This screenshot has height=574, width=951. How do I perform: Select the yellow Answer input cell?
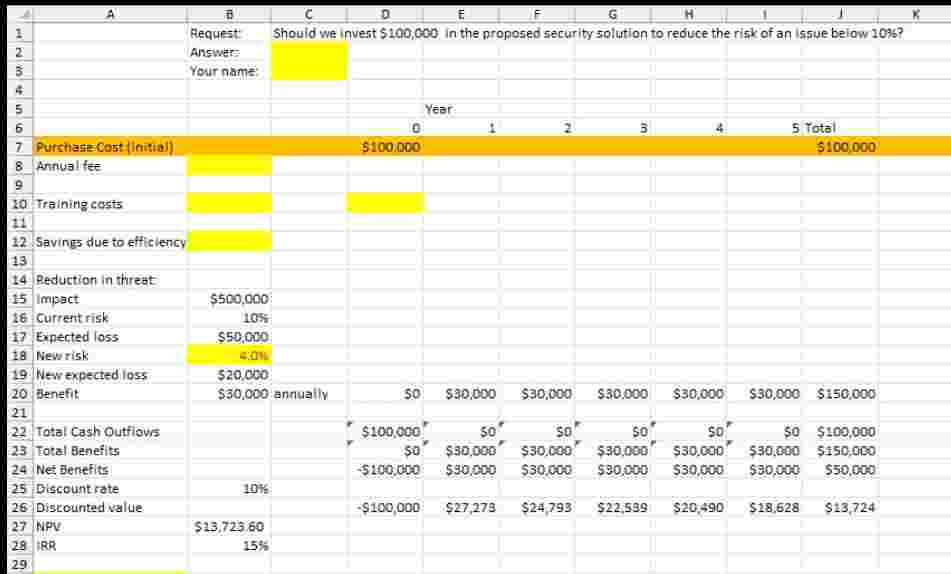pyautogui.click(x=309, y=52)
